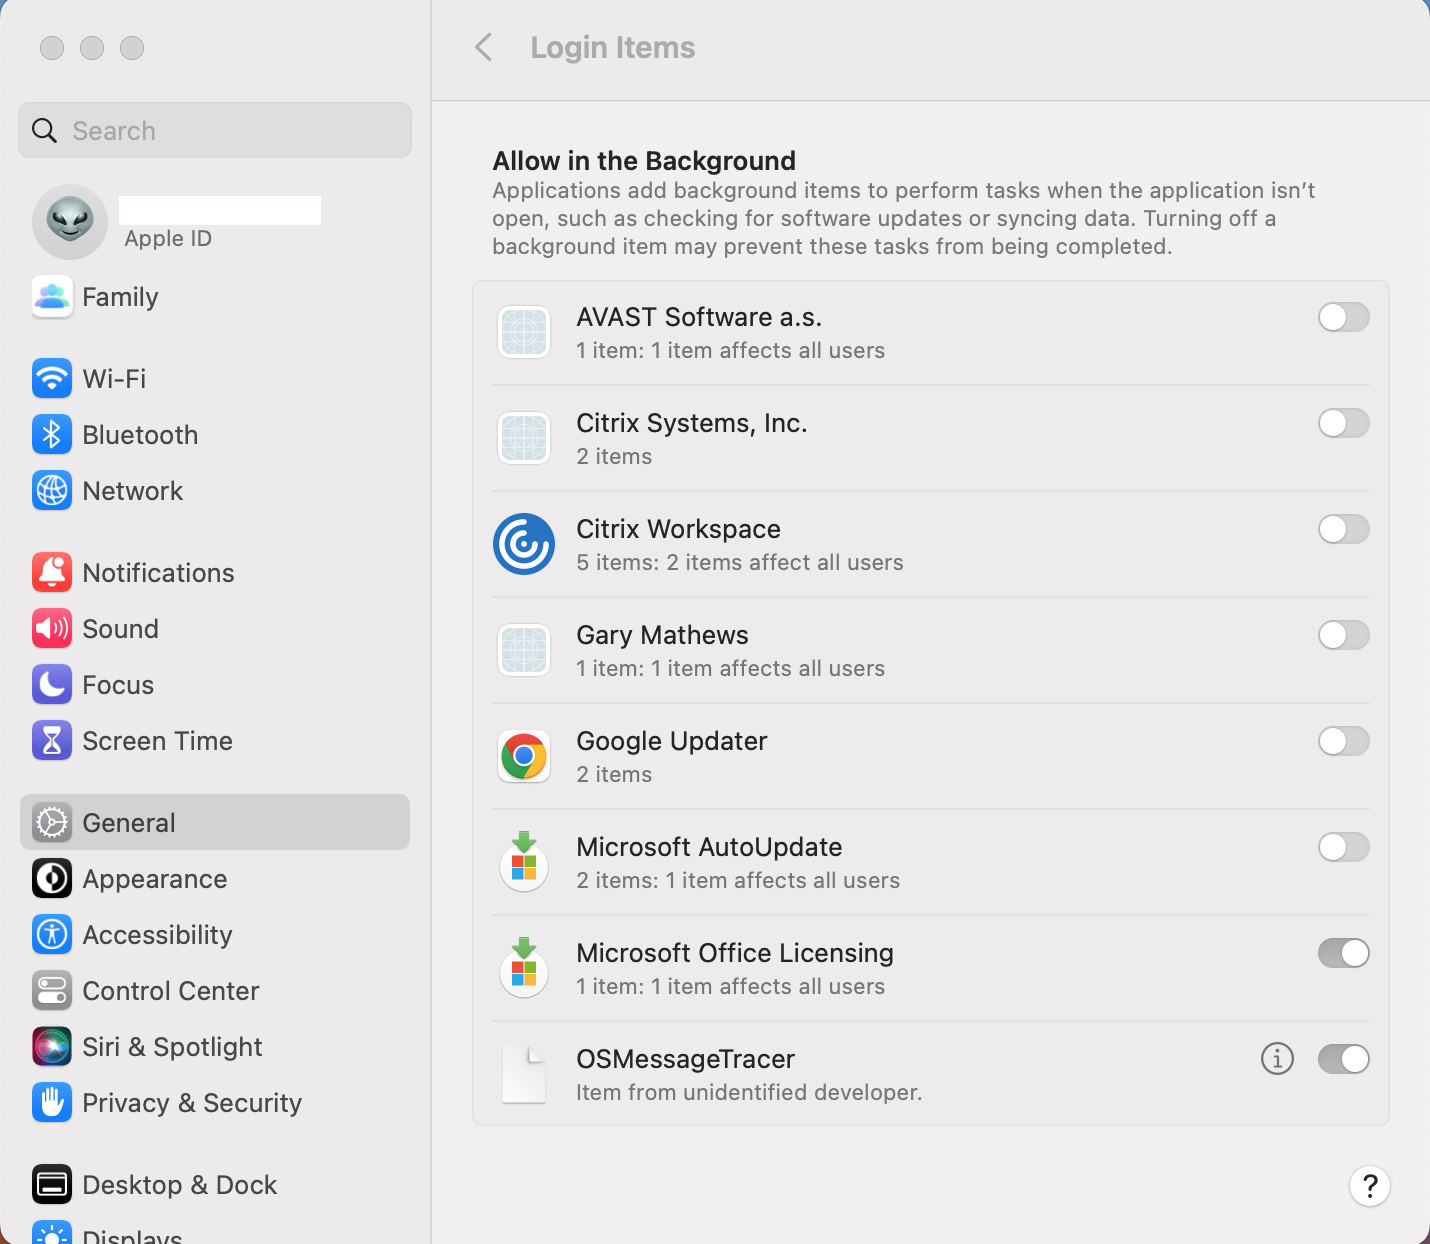
Task: Toggle Gary Mathews background item
Action: tap(1344, 635)
